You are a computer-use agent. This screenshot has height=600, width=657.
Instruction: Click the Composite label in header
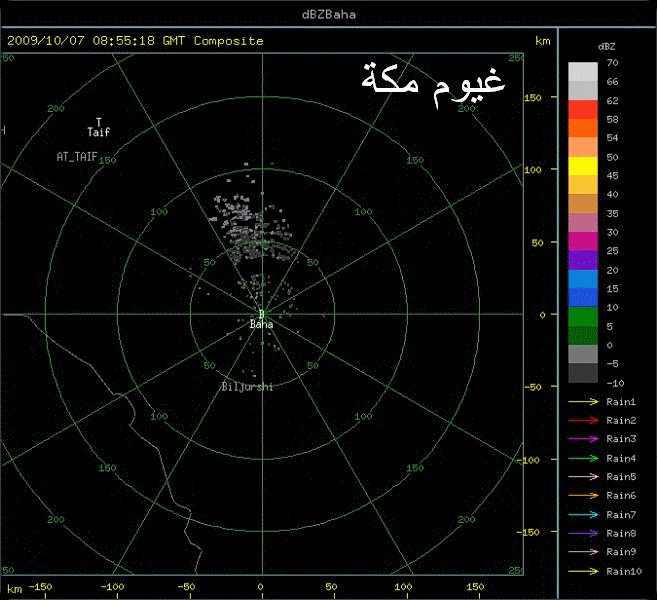(229, 41)
